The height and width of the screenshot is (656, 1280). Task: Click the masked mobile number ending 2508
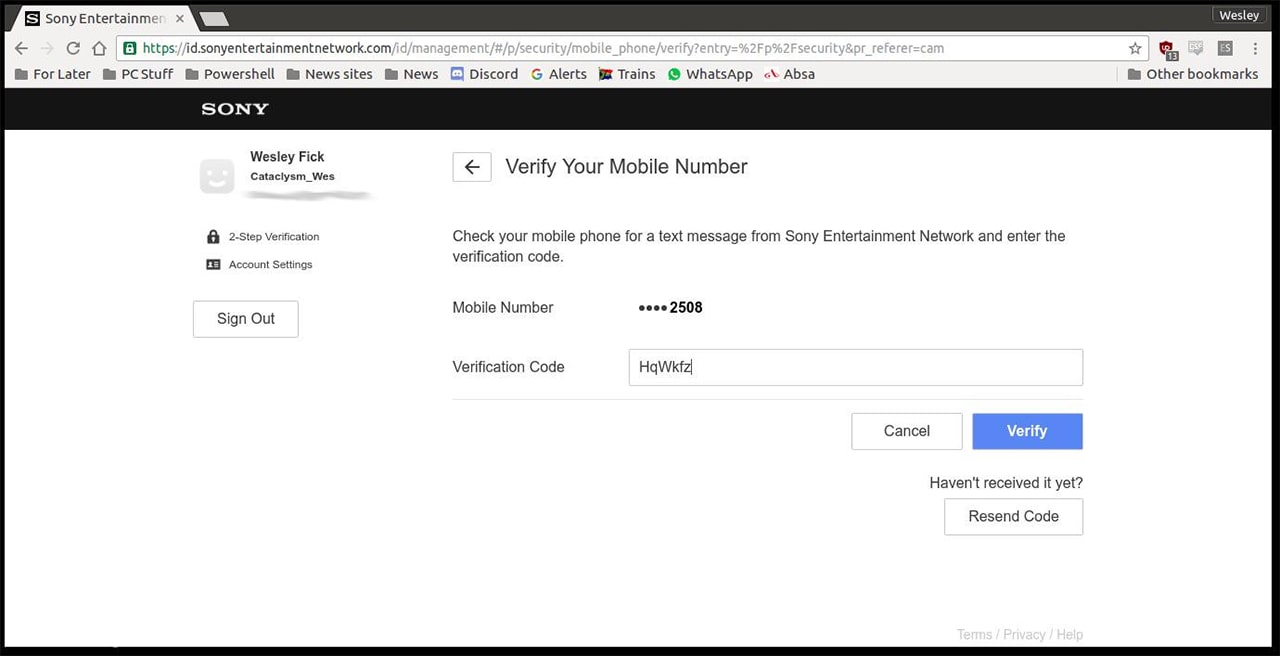[670, 308]
